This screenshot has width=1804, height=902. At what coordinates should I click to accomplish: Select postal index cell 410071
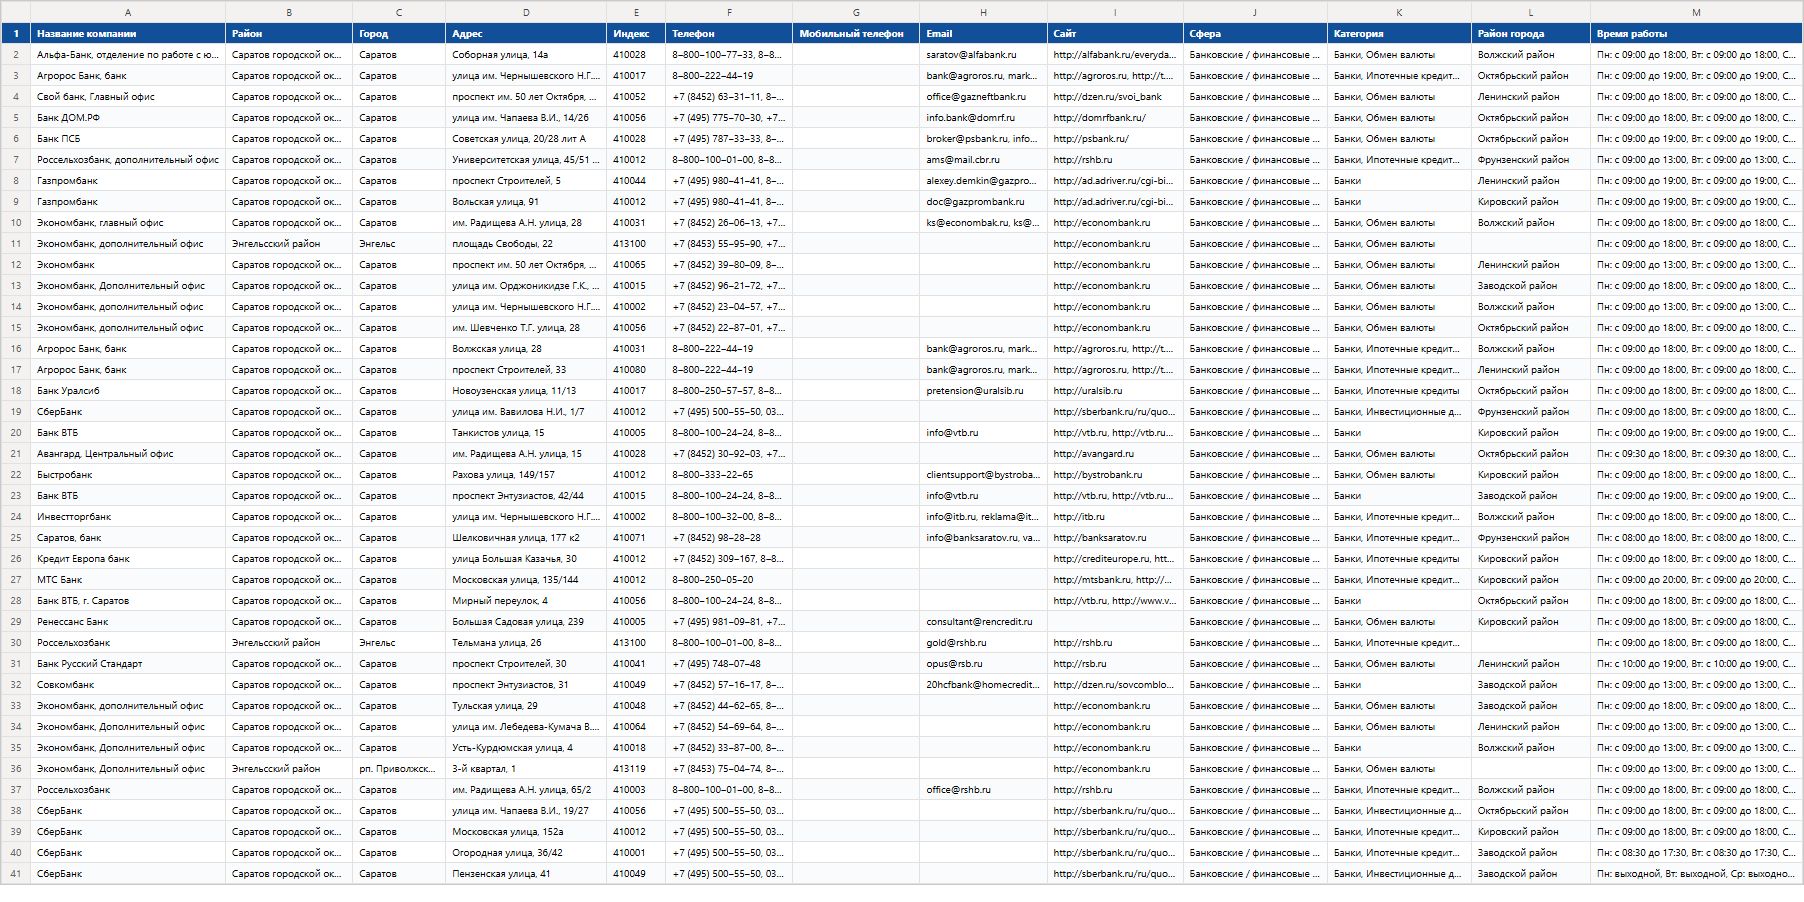(636, 538)
